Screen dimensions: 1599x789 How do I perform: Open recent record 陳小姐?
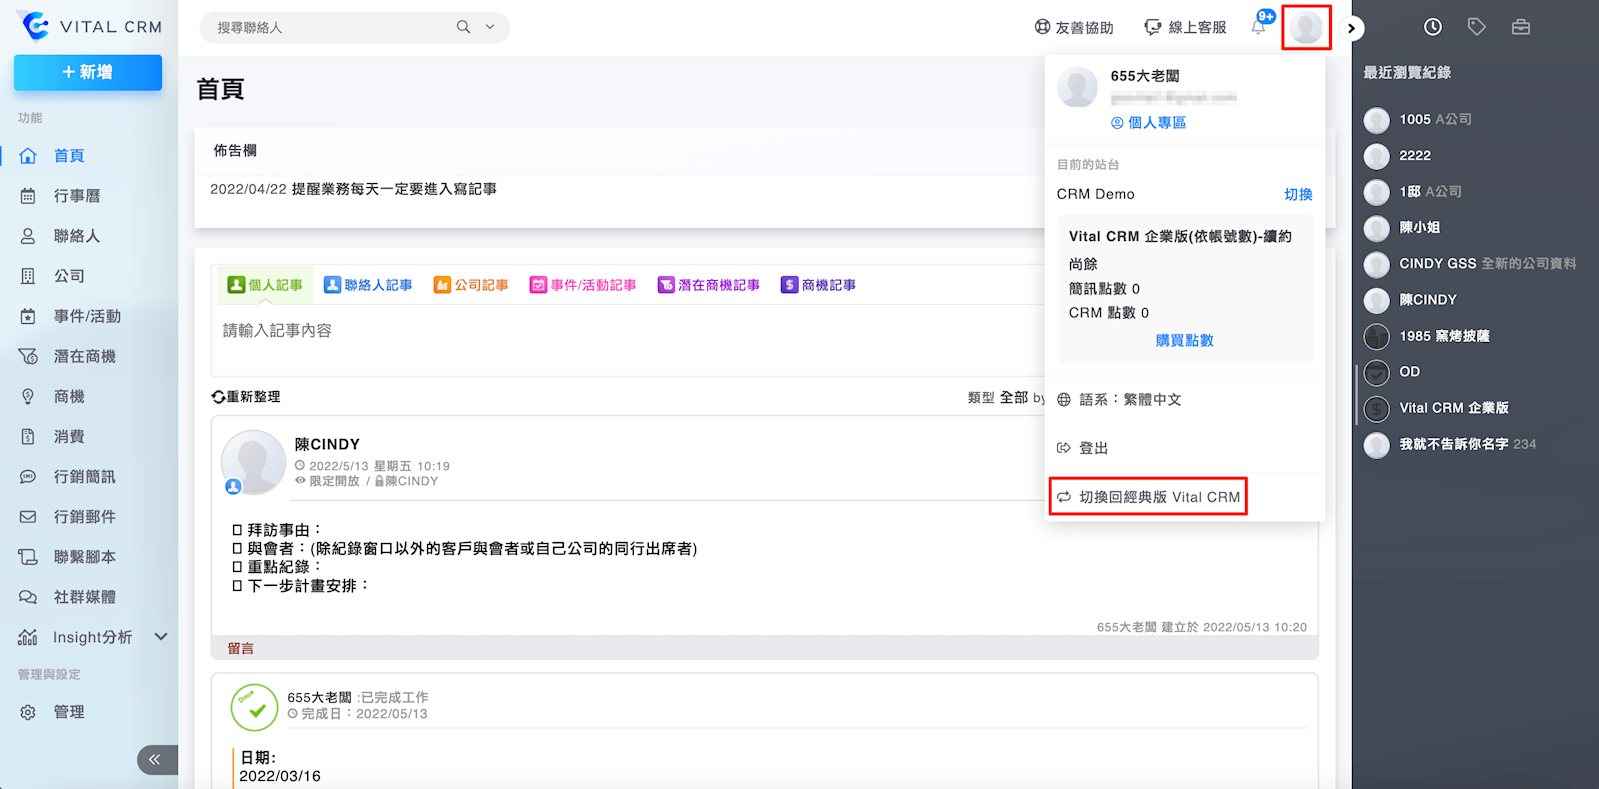tap(1402, 228)
